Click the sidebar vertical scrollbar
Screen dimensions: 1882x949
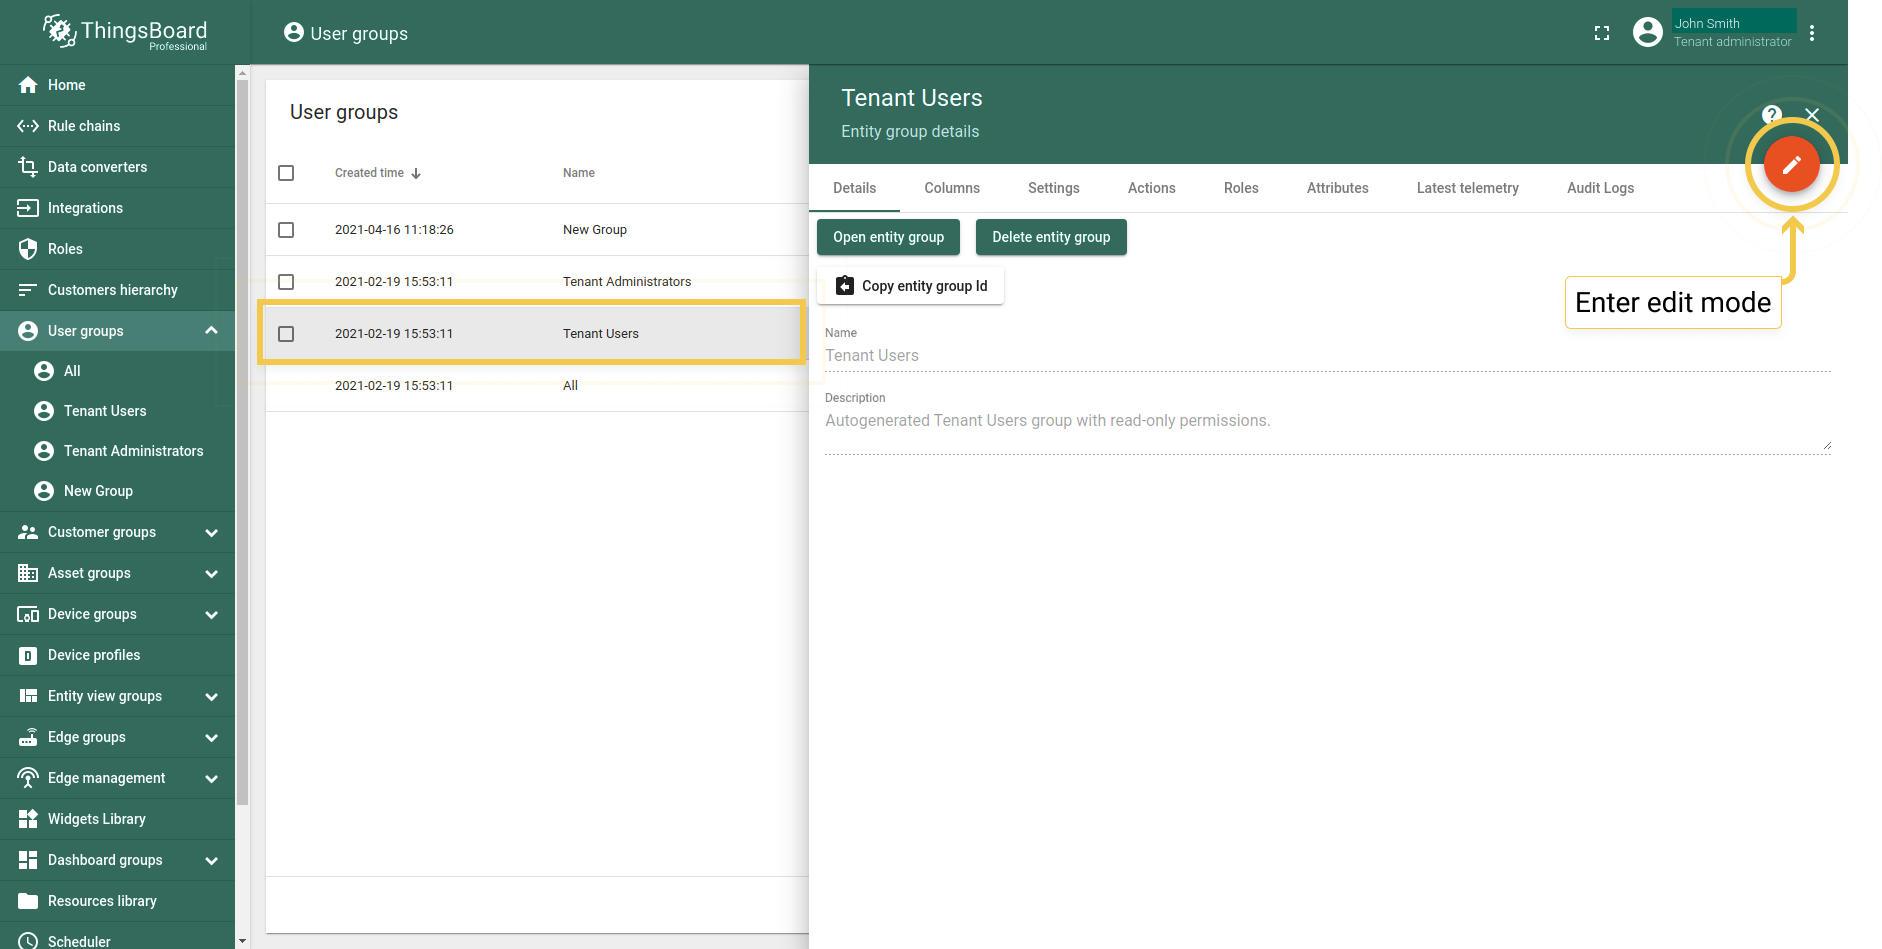[242, 440]
